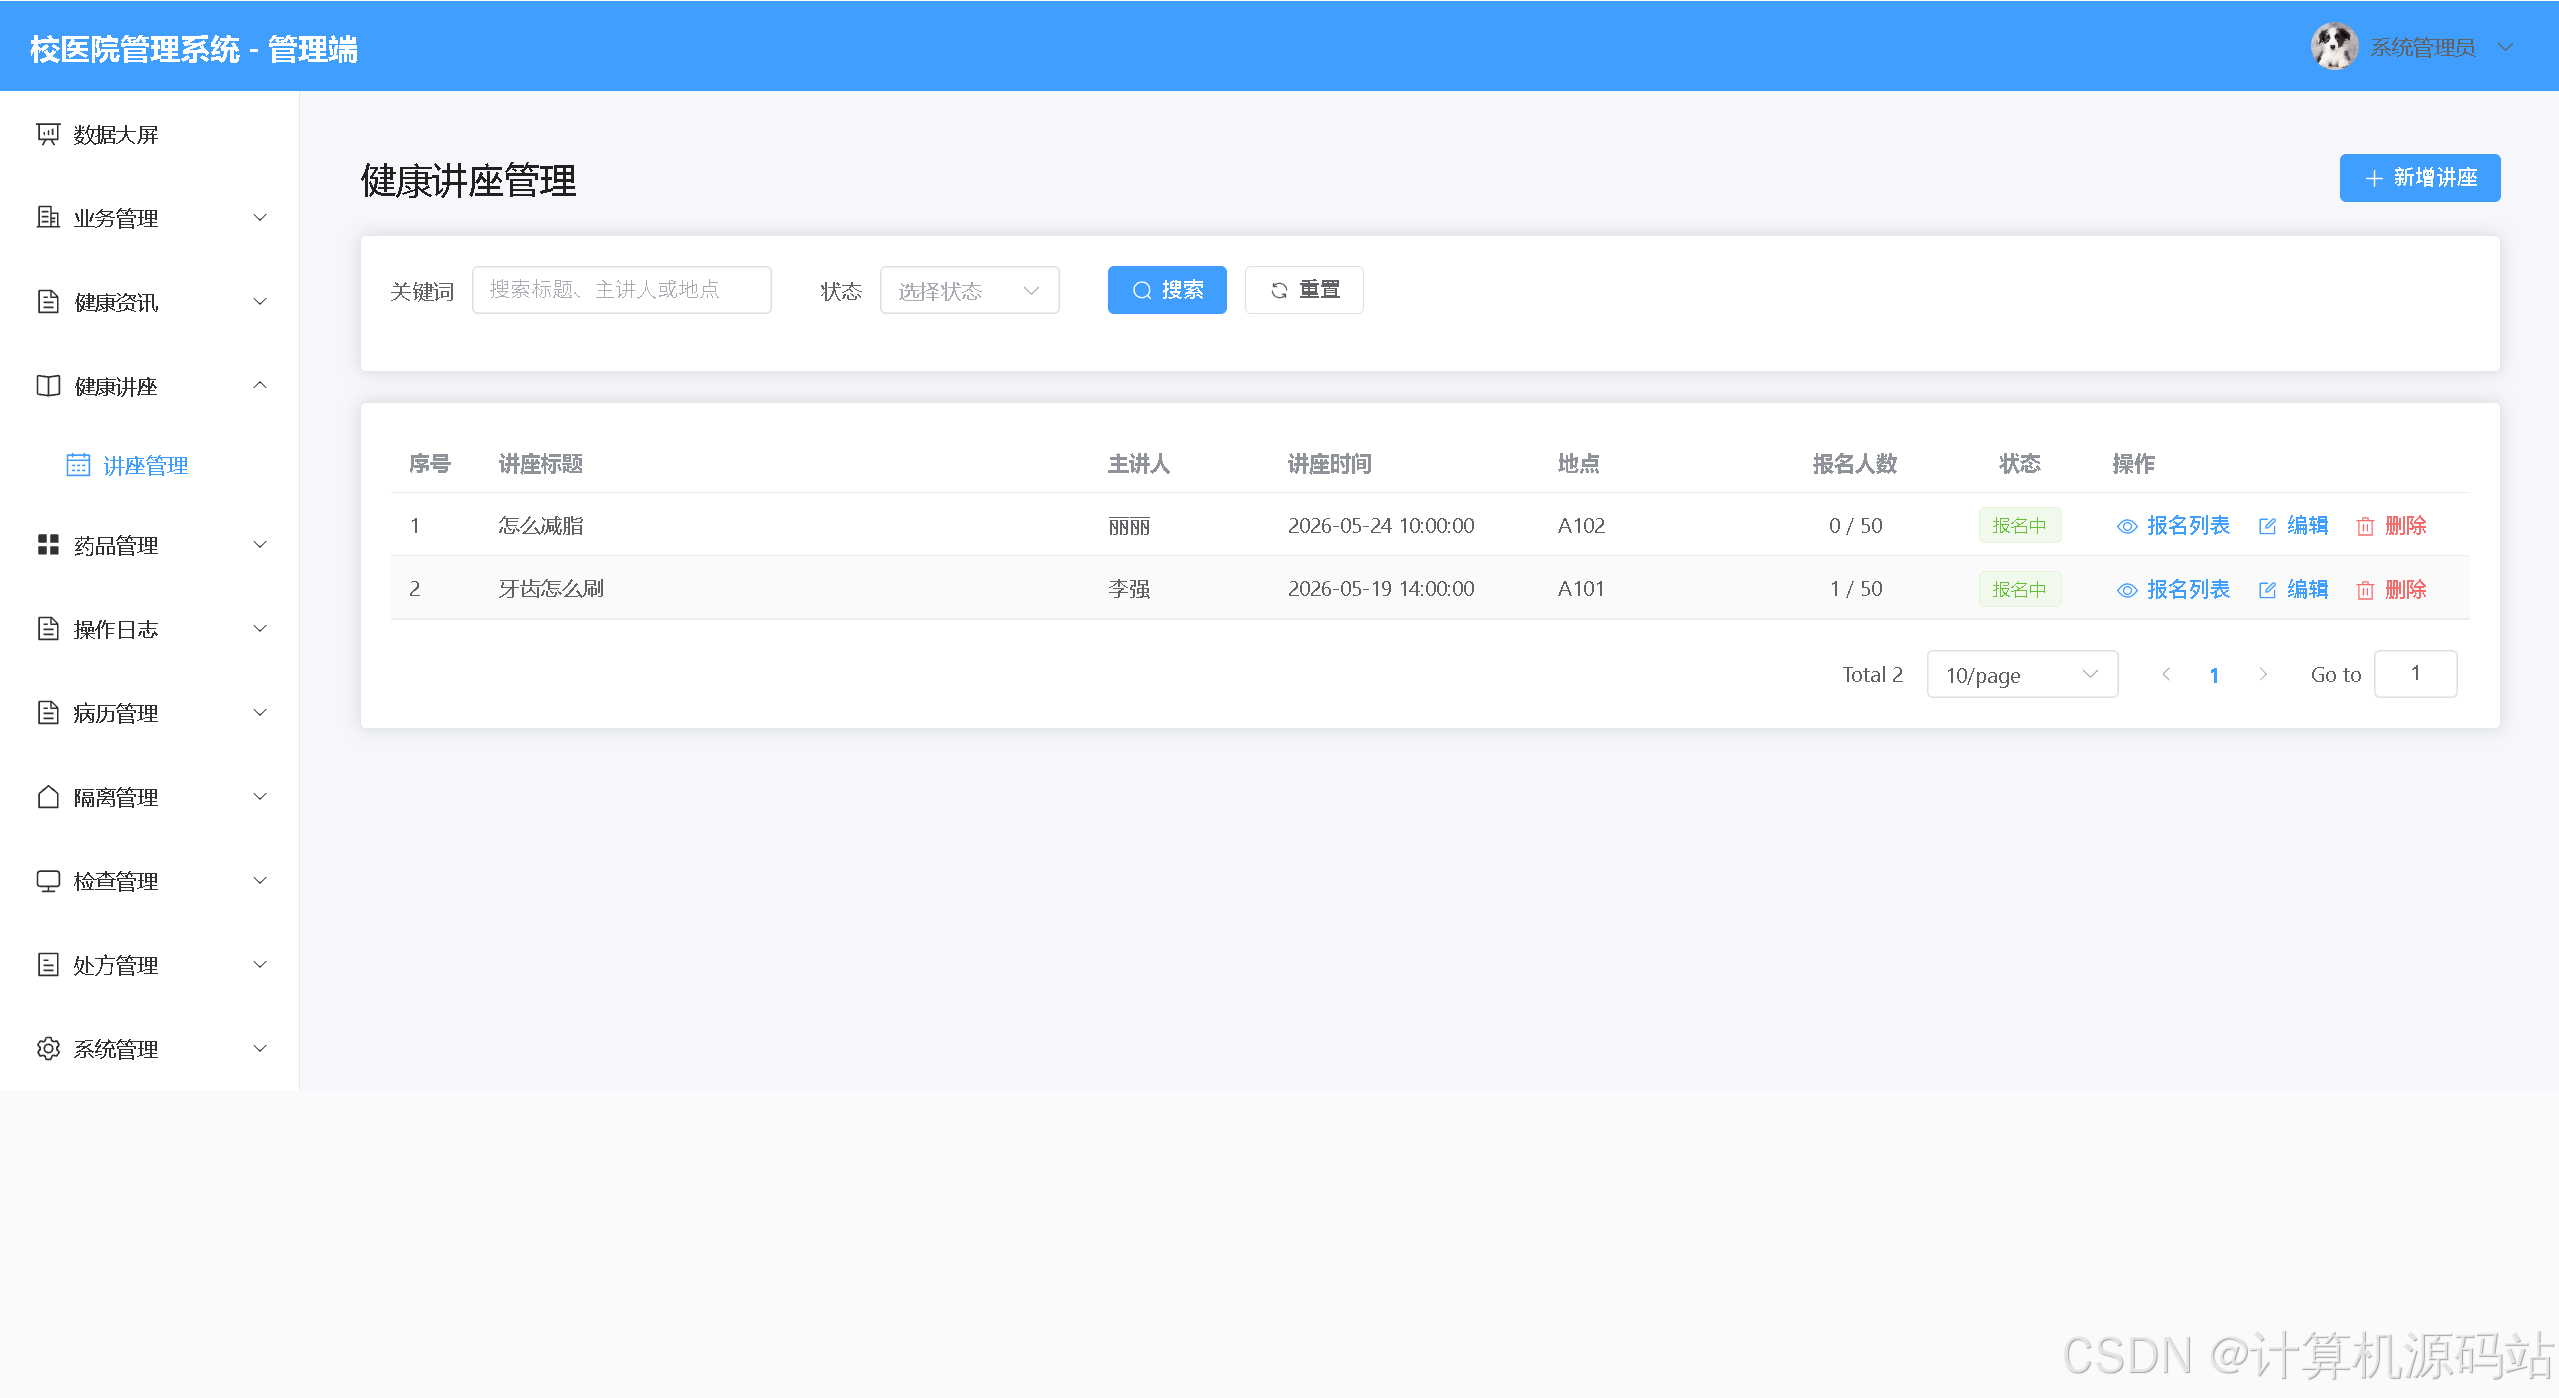Click the 处方管理 list icon
The height and width of the screenshot is (1398, 2559).
(x=48, y=965)
